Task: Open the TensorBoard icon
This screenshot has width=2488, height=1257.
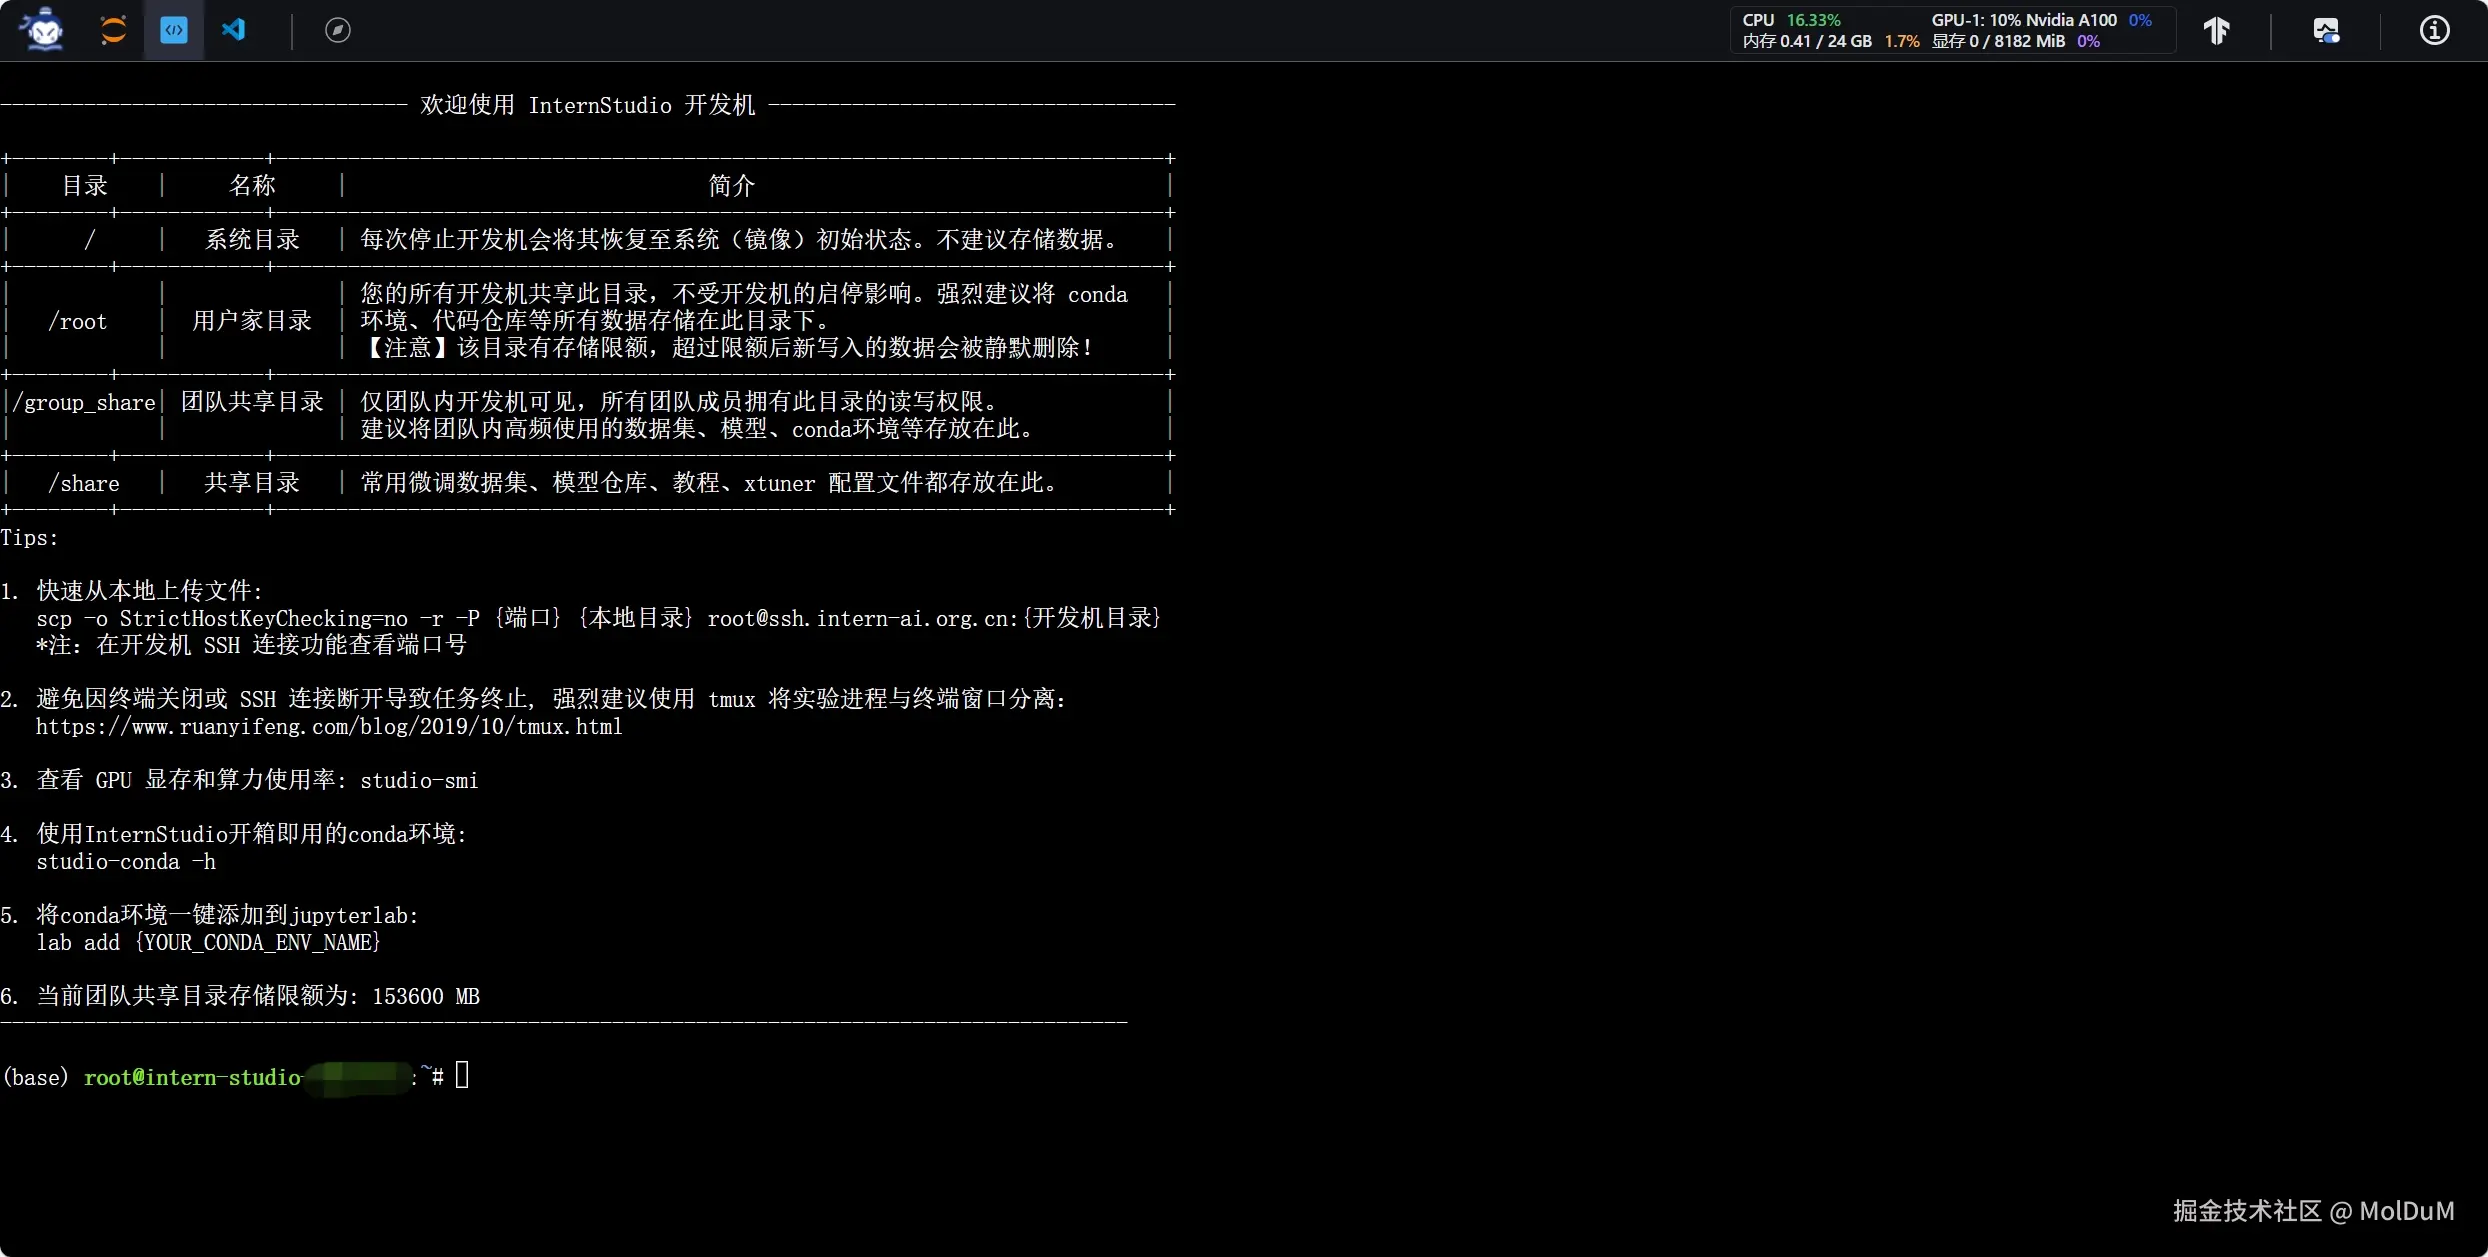Action: (2216, 31)
